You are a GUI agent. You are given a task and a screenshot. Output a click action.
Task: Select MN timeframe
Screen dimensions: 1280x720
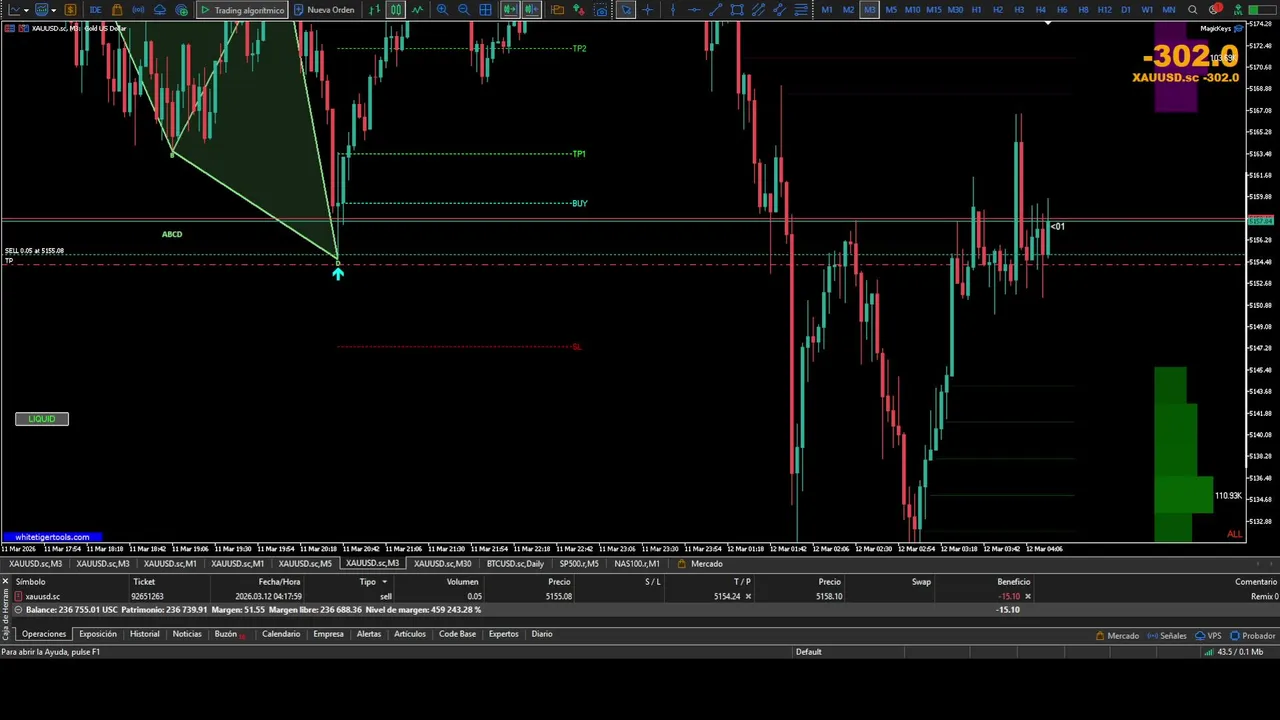[1168, 10]
